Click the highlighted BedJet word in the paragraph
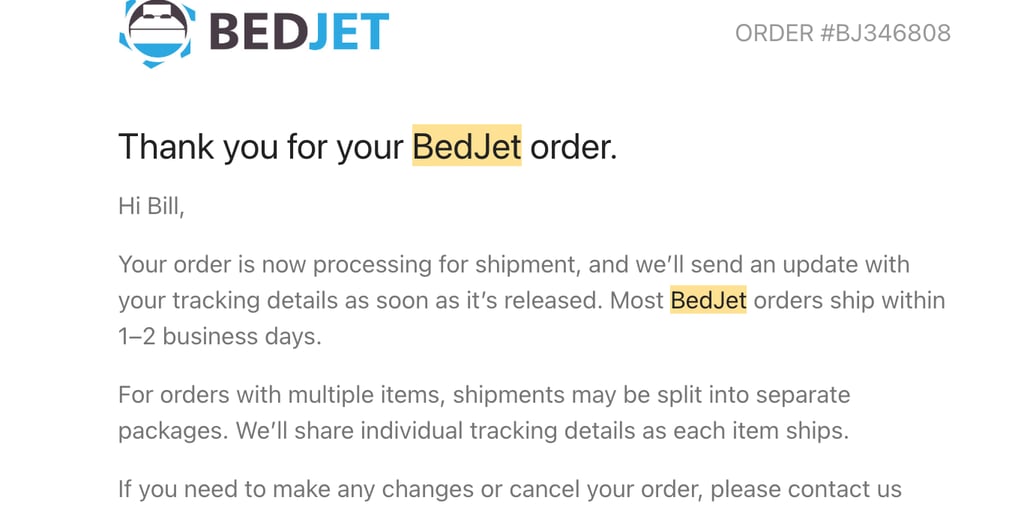The width and height of the screenshot is (1024, 512). pyautogui.click(x=708, y=301)
